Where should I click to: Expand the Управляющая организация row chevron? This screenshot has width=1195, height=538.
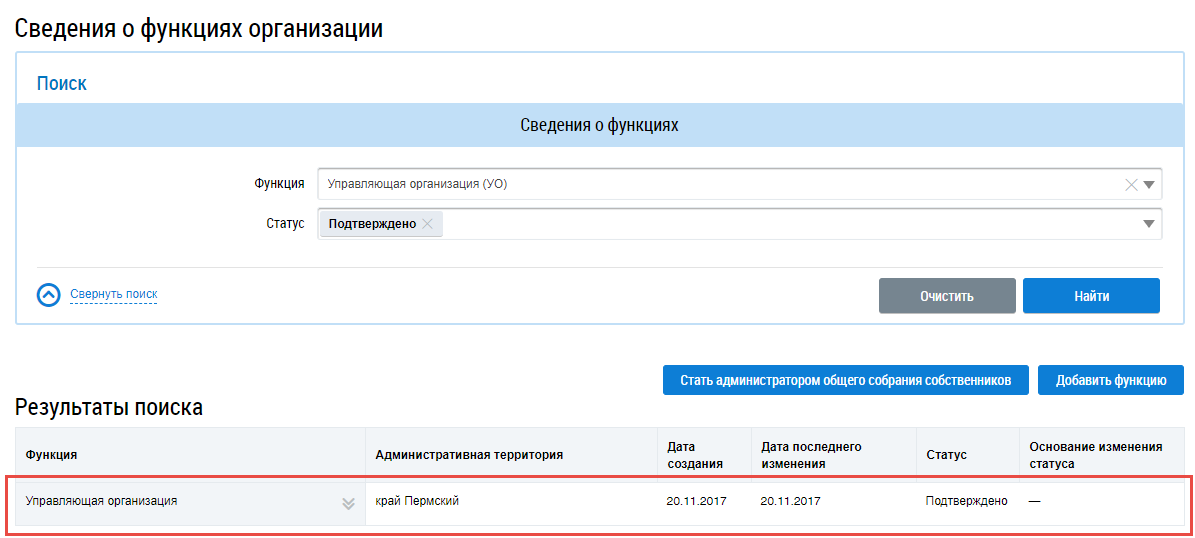[x=348, y=503]
